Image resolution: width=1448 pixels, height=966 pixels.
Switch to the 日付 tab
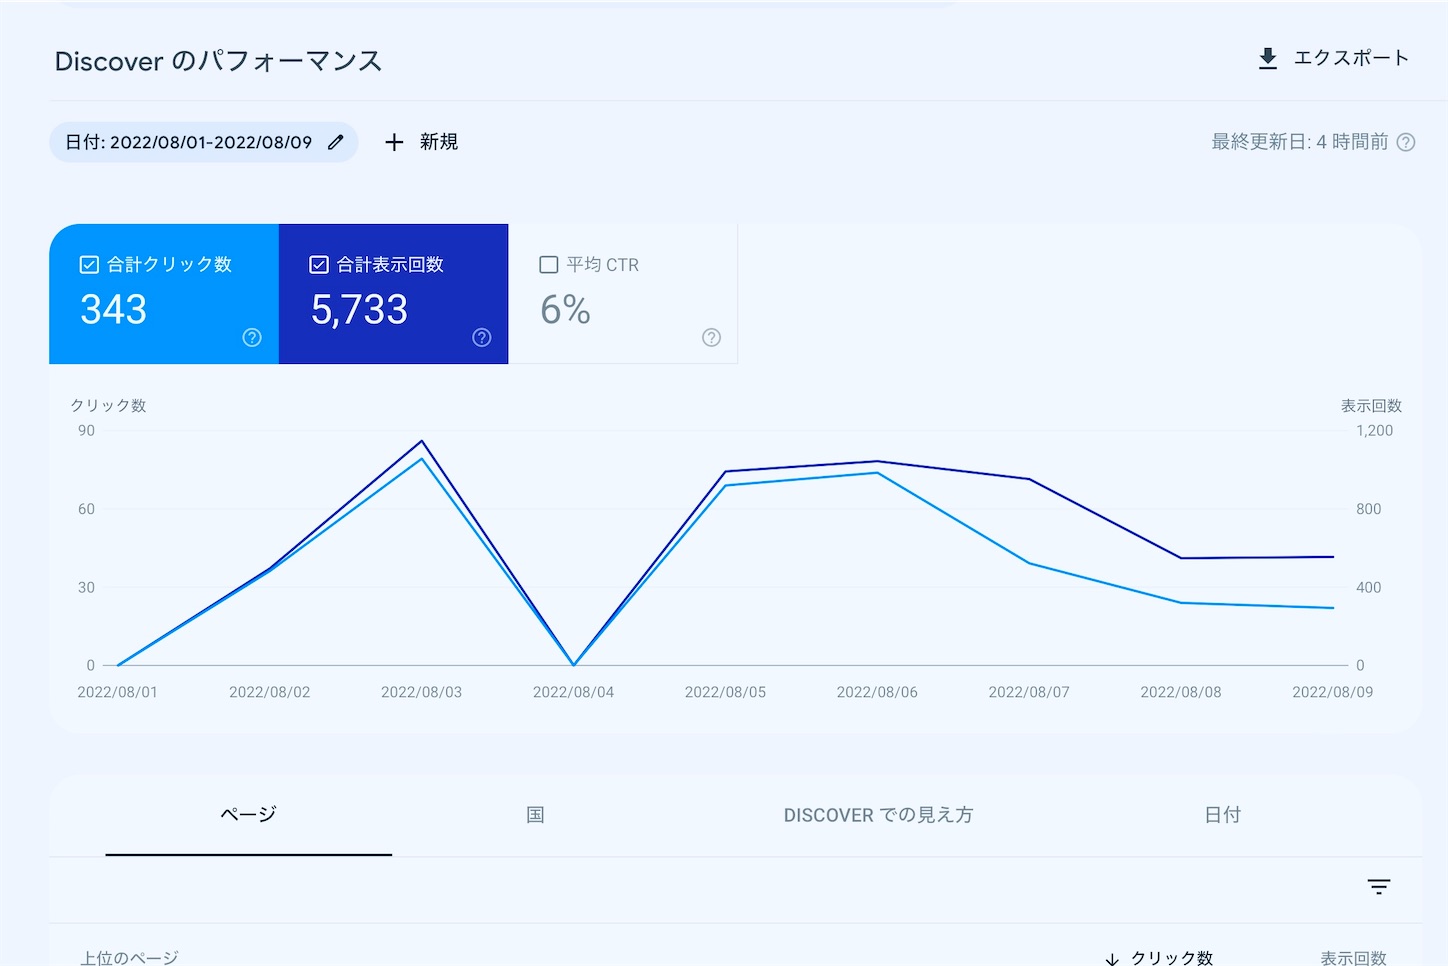coord(1222,815)
